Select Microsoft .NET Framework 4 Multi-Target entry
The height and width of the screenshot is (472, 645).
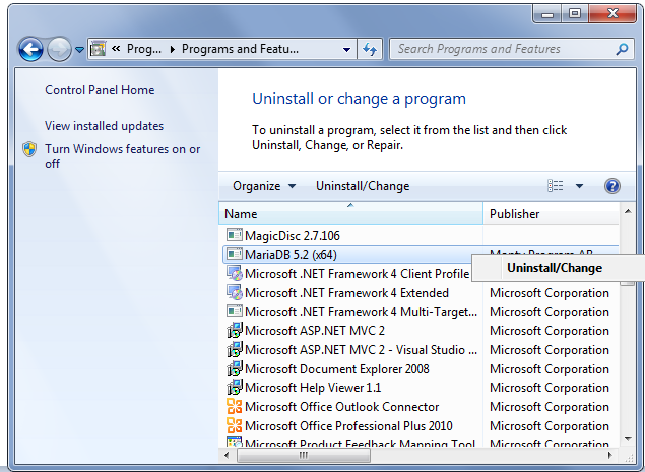pyautogui.click(x=361, y=312)
